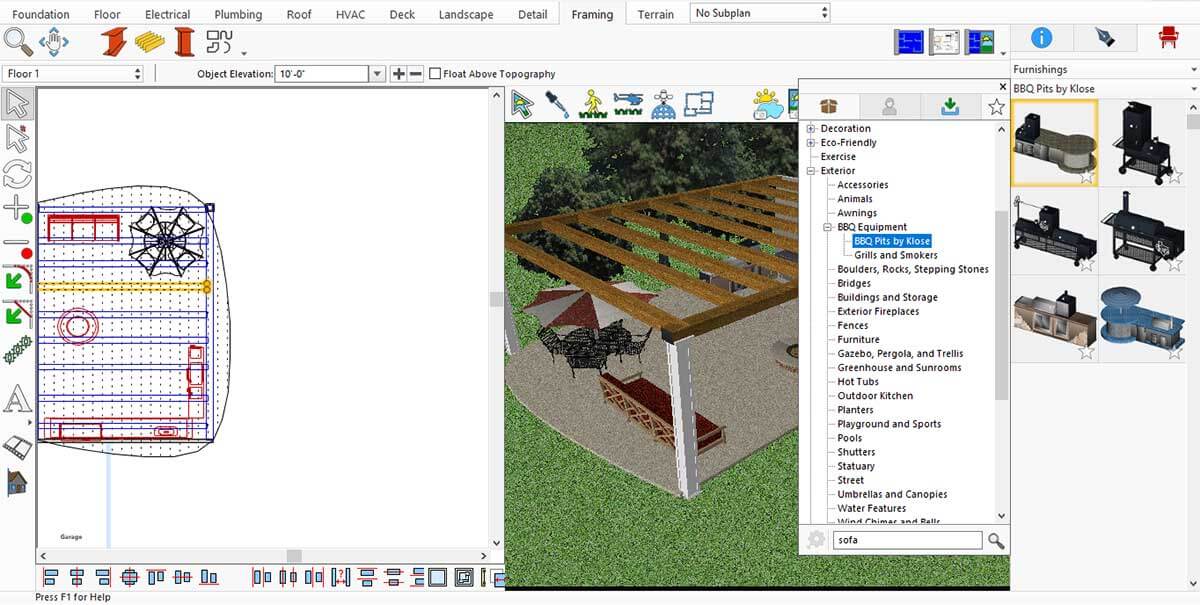Enable Float Above Topography checkbox

(435, 74)
